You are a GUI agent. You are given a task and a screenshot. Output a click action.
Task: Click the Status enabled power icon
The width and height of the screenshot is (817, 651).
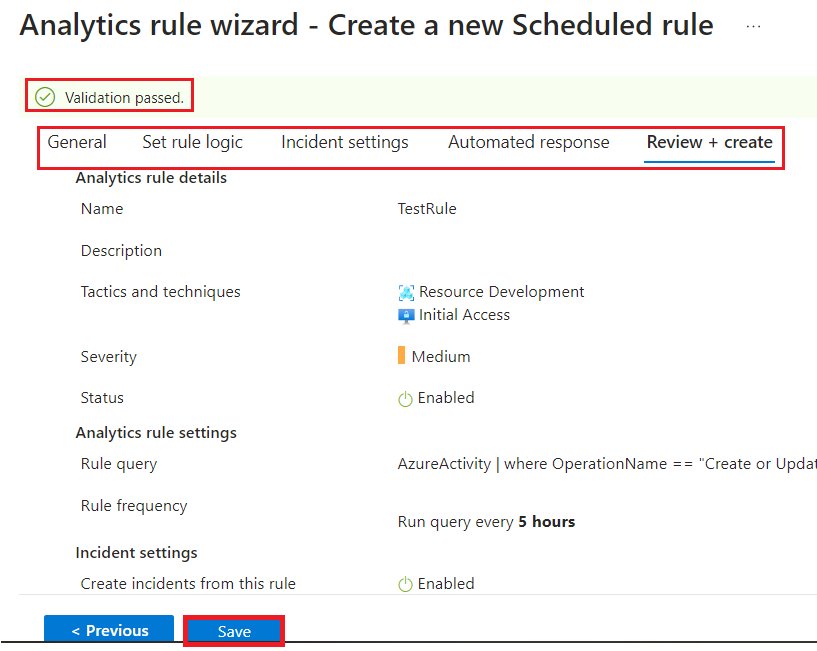click(405, 399)
